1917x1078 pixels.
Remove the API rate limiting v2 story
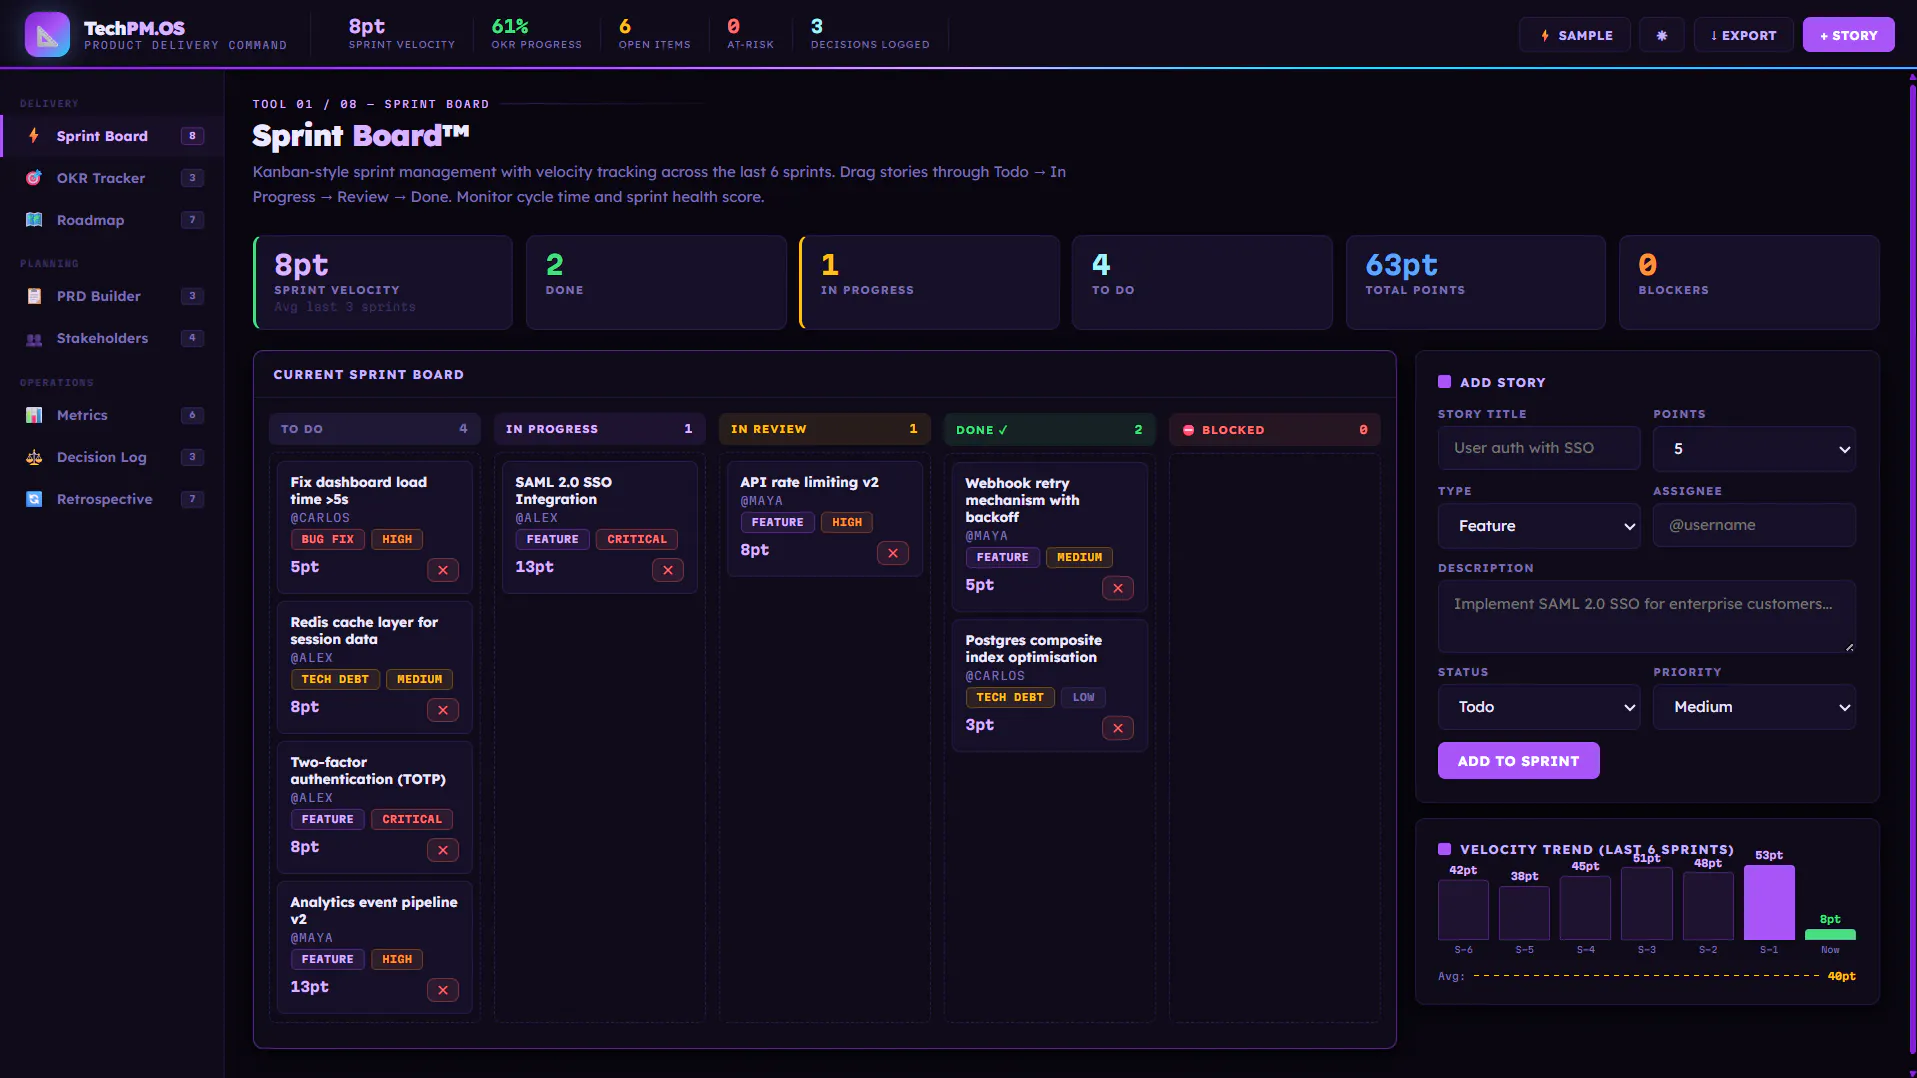click(x=893, y=553)
